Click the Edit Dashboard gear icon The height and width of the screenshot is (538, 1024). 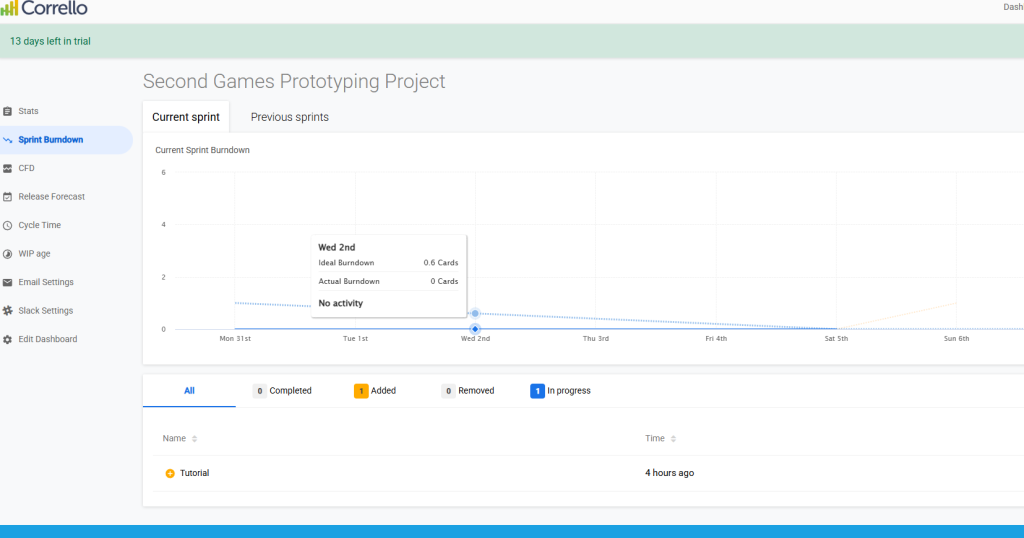click(7, 340)
